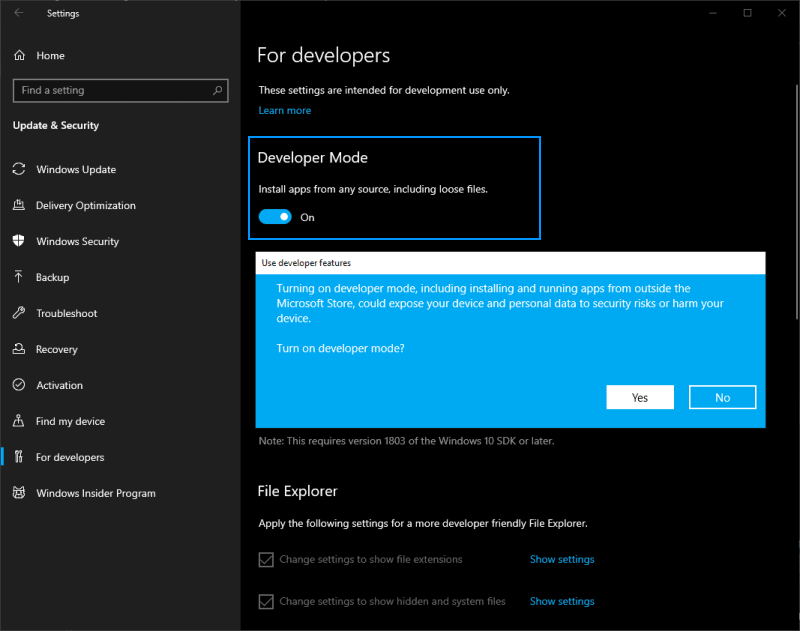Open the Learn more link

click(x=285, y=110)
